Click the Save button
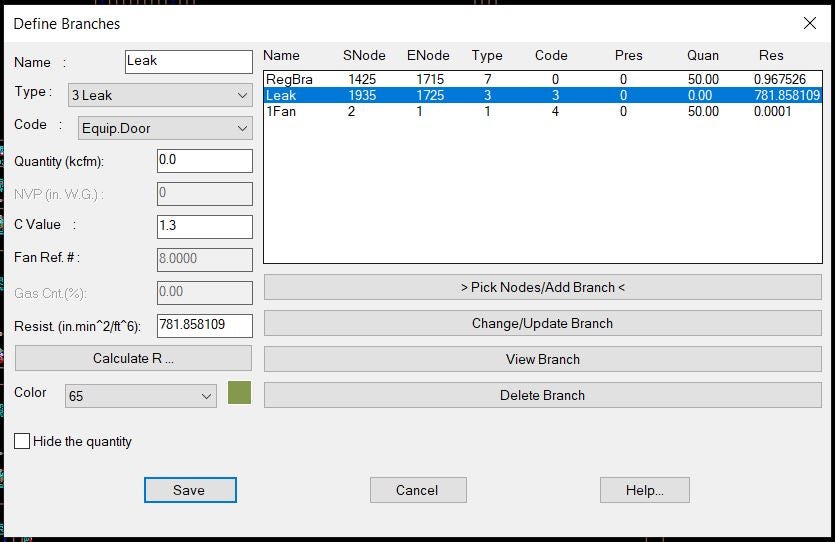The height and width of the screenshot is (542, 835). [x=190, y=490]
